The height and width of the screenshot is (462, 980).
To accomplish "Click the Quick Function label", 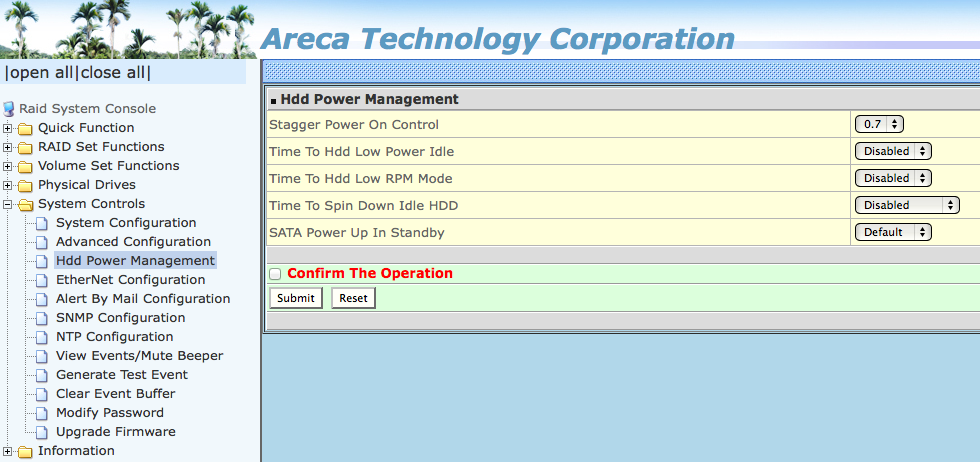I will (x=86, y=128).
